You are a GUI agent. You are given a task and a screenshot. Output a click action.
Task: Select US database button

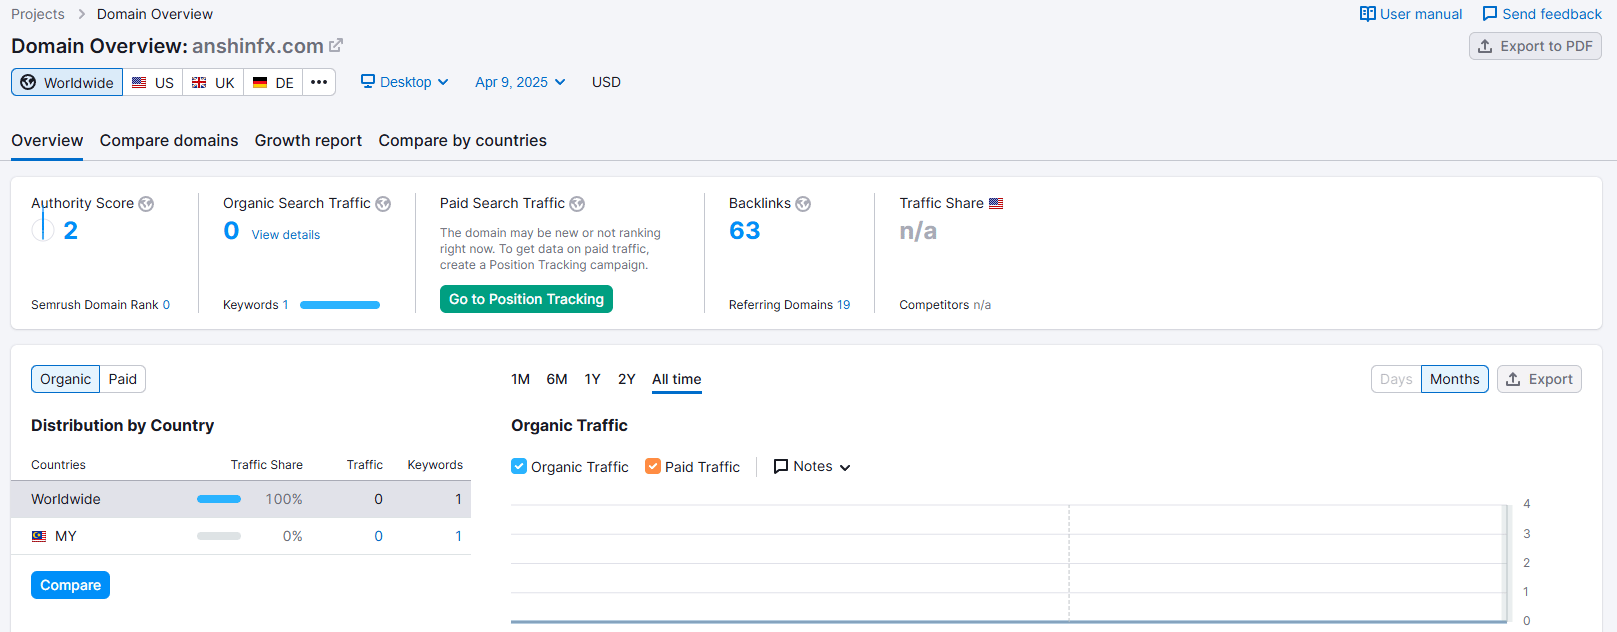pyautogui.click(x=153, y=82)
